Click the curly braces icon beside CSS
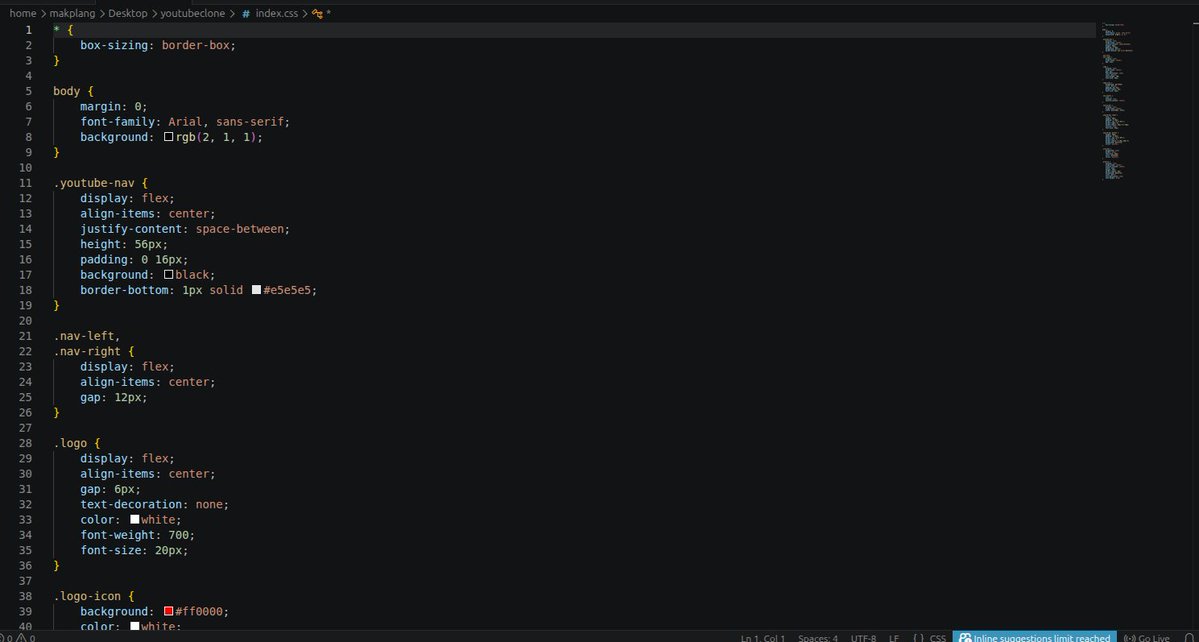 918,637
